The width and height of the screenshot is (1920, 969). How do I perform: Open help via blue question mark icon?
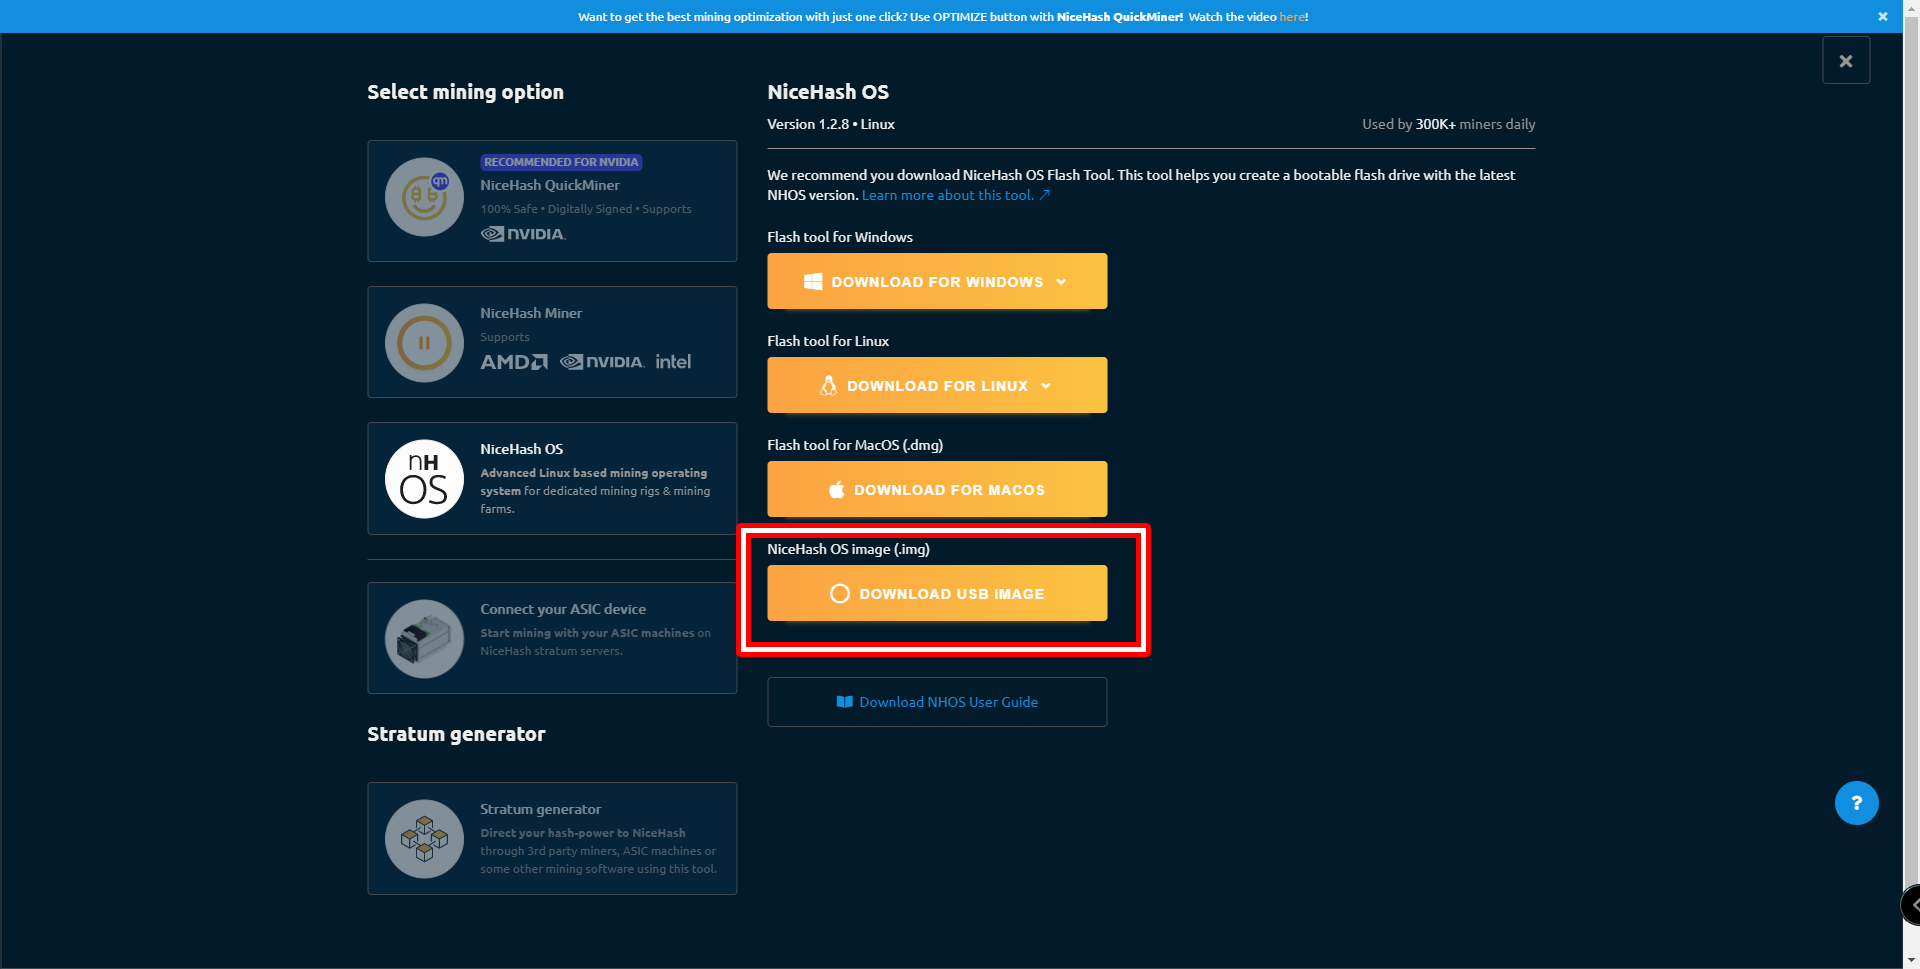(x=1856, y=803)
